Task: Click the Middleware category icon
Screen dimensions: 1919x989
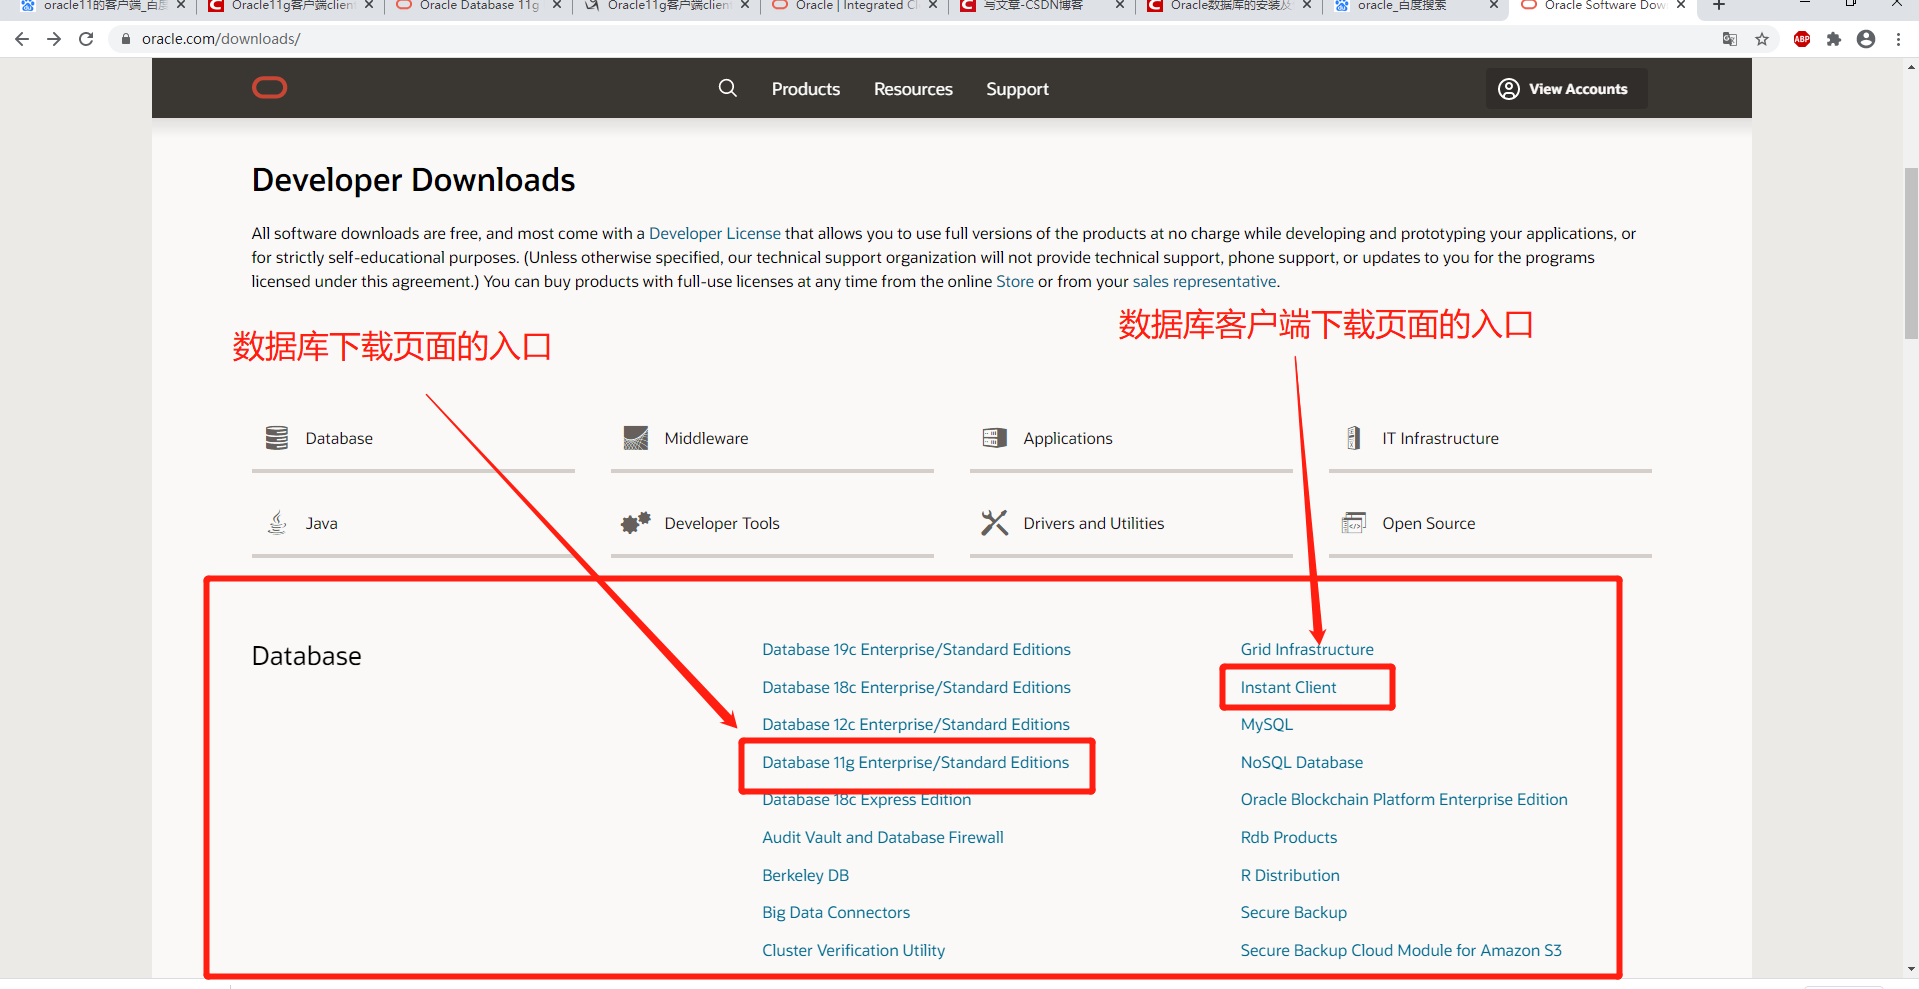Action: point(636,438)
